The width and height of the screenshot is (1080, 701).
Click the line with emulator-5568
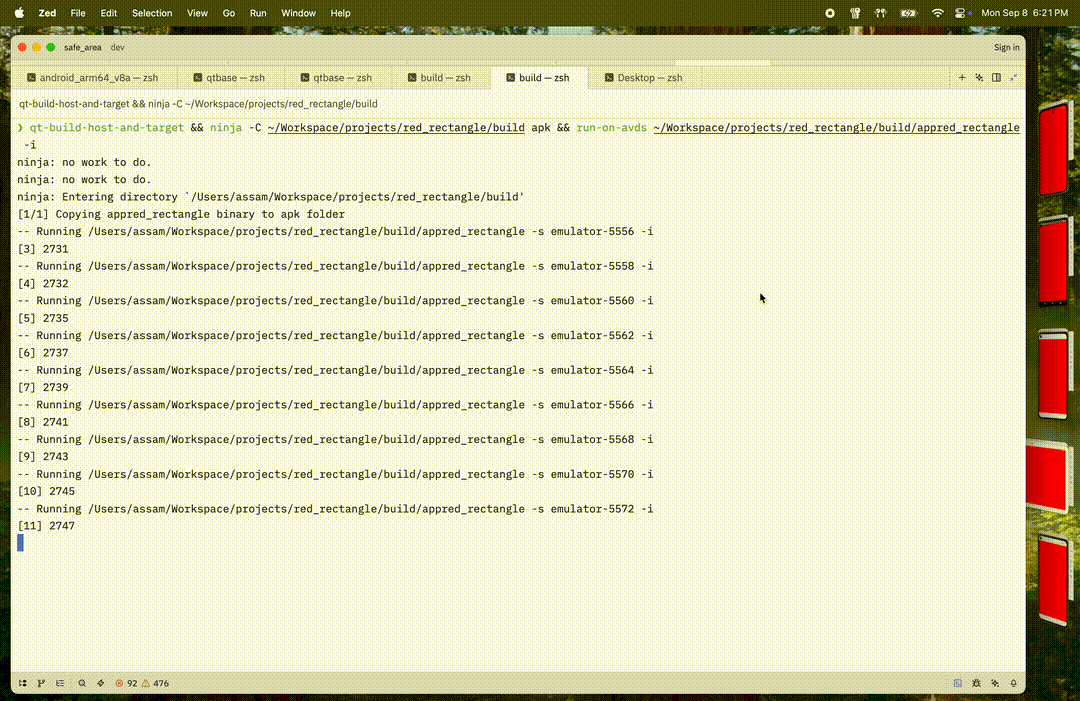click(335, 439)
